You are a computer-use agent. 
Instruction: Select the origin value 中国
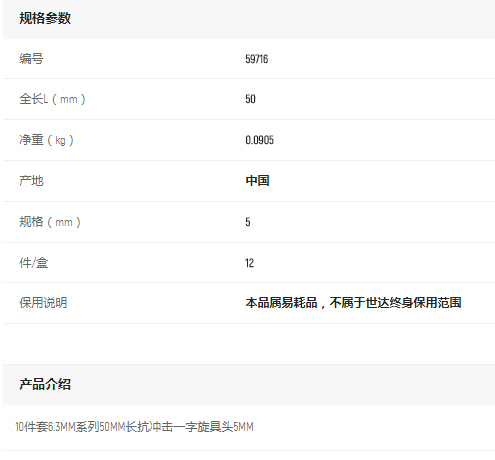pyautogui.click(x=257, y=181)
